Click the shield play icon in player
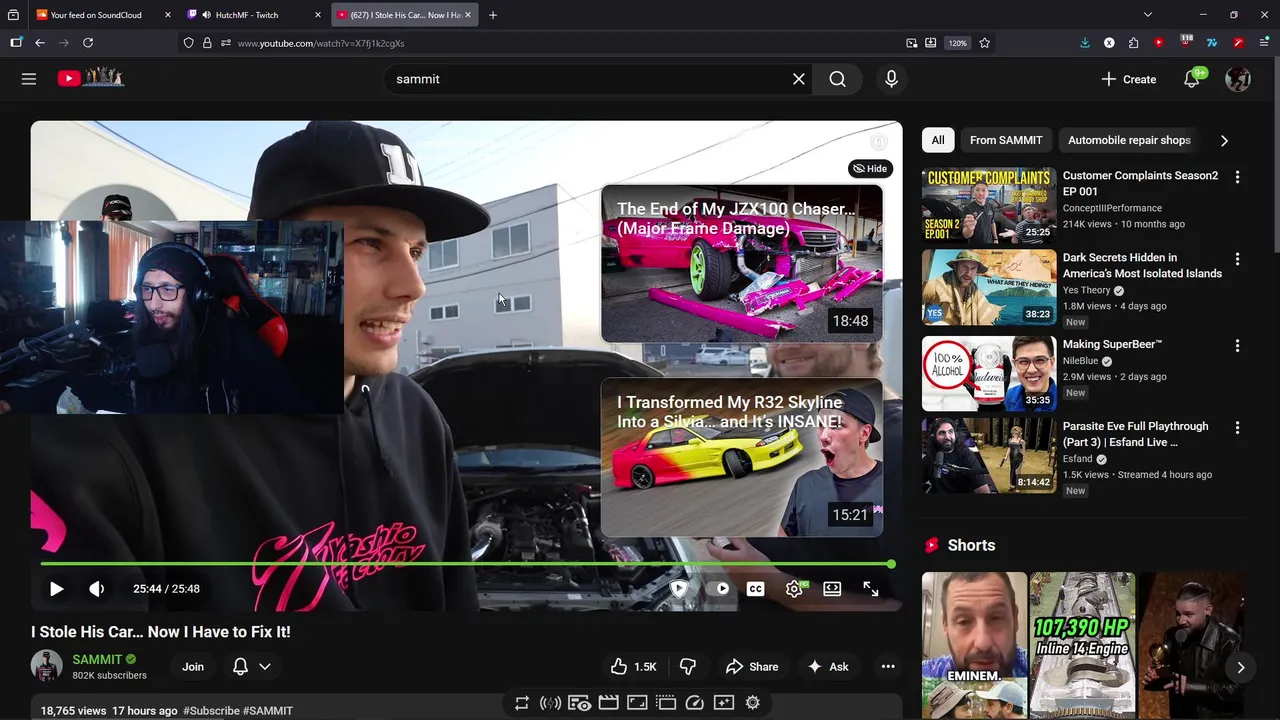 679,589
